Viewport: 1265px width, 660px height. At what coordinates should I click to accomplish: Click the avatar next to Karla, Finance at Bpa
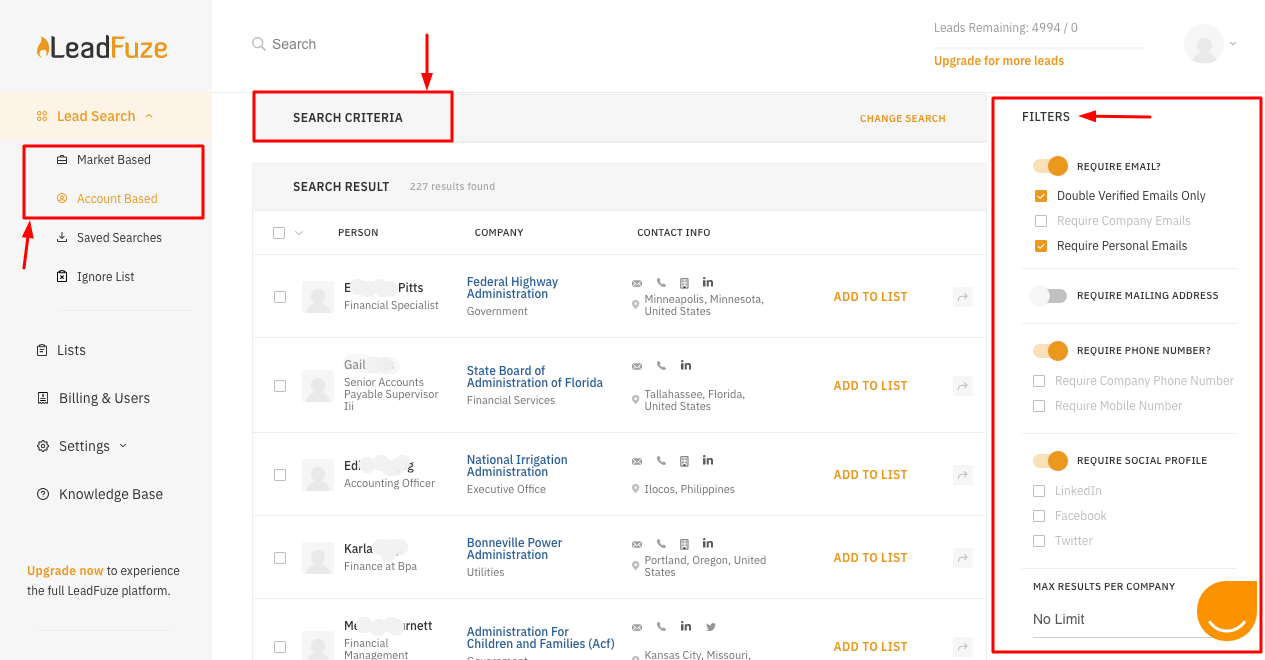318,558
